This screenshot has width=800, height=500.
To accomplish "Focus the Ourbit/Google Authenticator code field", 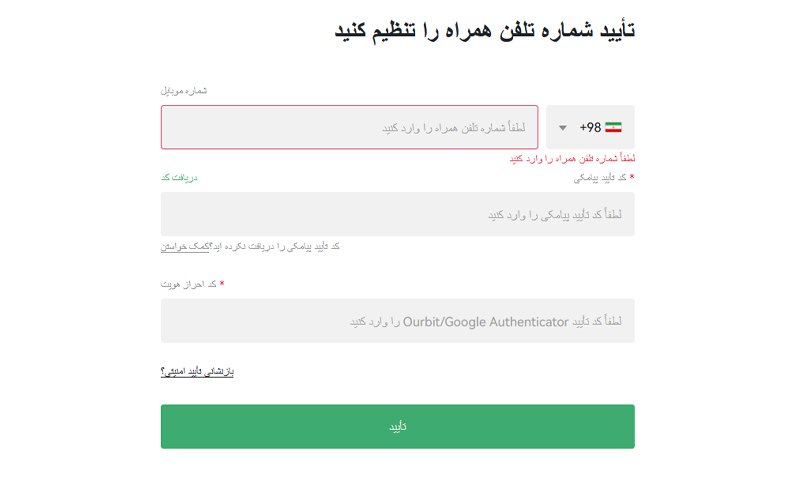I will (x=398, y=321).
